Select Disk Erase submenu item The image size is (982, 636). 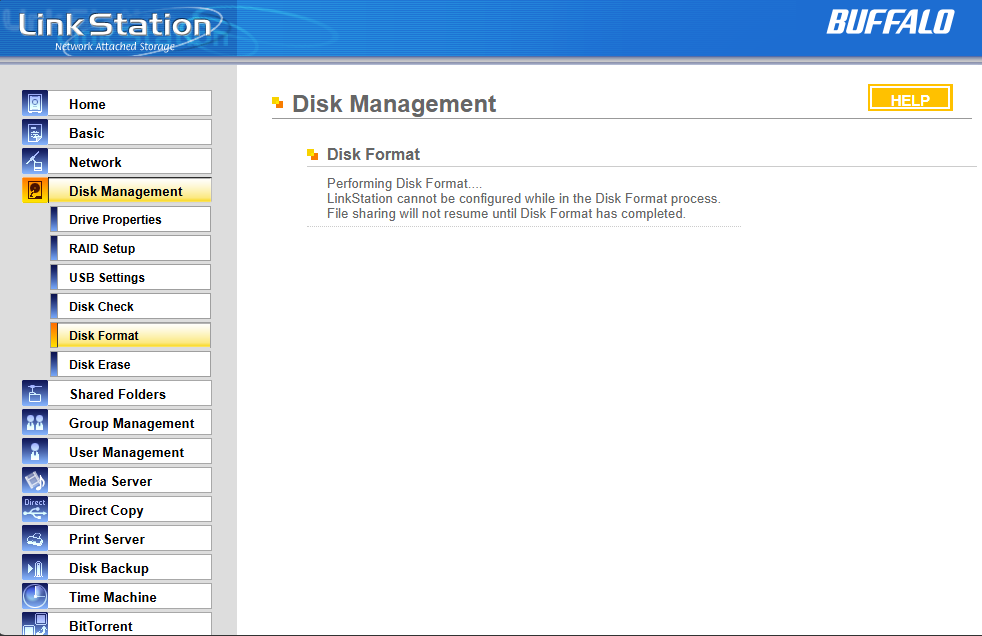pyautogui.click(x=100, y=365)
